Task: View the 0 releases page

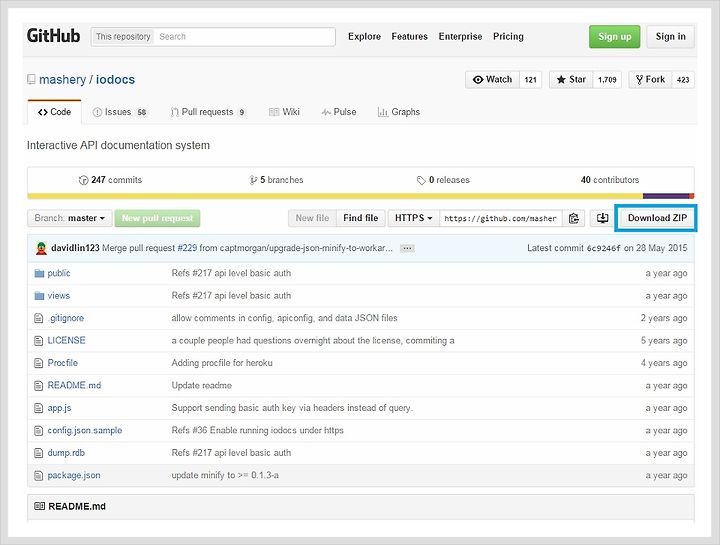Action: coord(443,180)
